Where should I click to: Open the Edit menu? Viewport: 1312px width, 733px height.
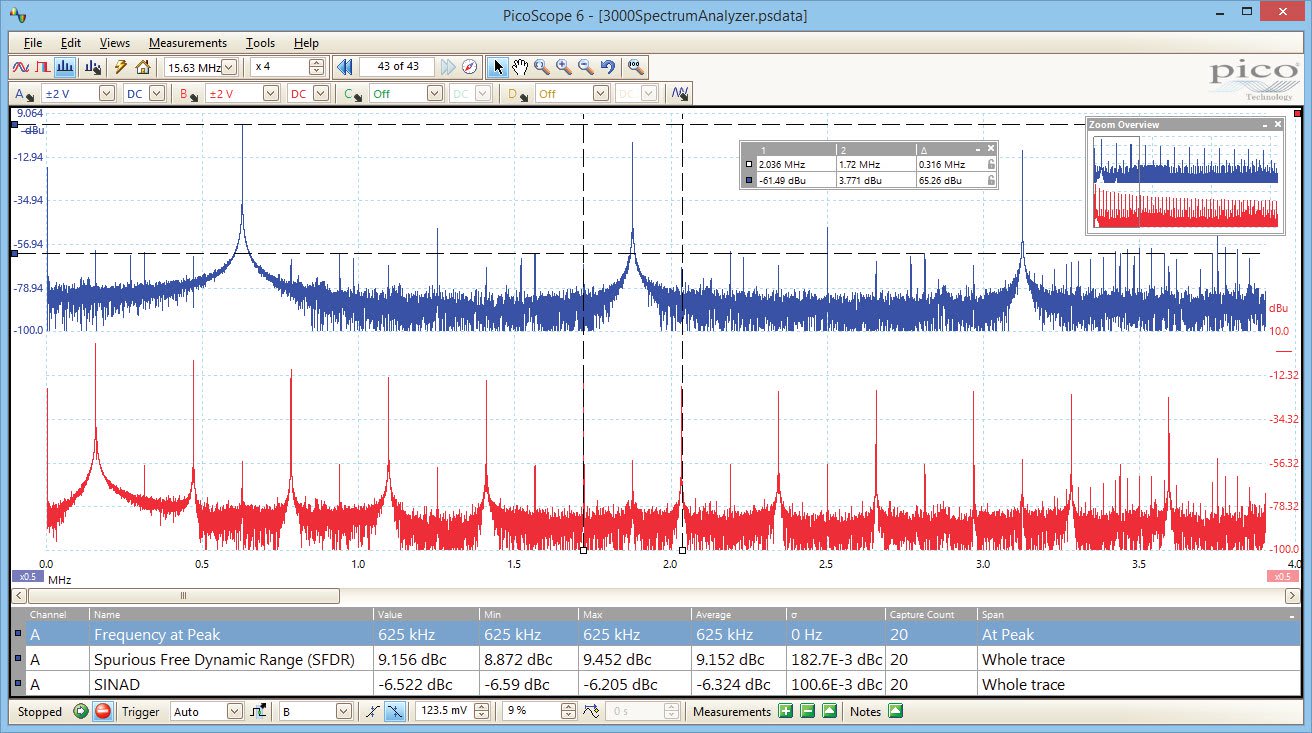coord(71,43)
